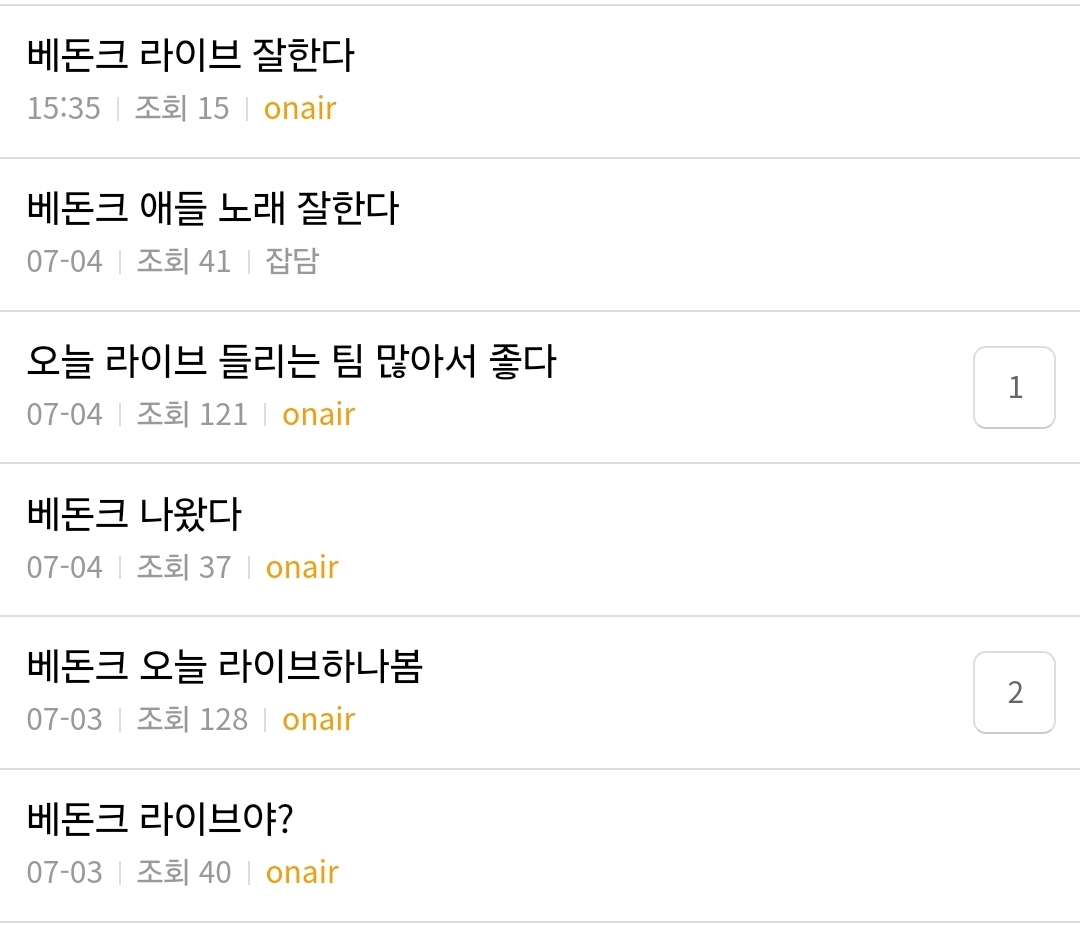Click onair tag next to 조회 37
1080x925 pixels.
tap(302, 568)
